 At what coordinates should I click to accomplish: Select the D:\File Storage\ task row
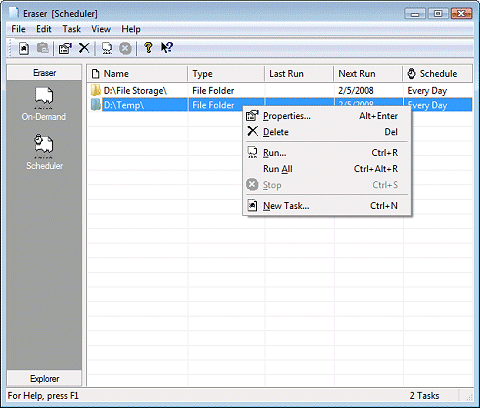click(x=280, y=90)
